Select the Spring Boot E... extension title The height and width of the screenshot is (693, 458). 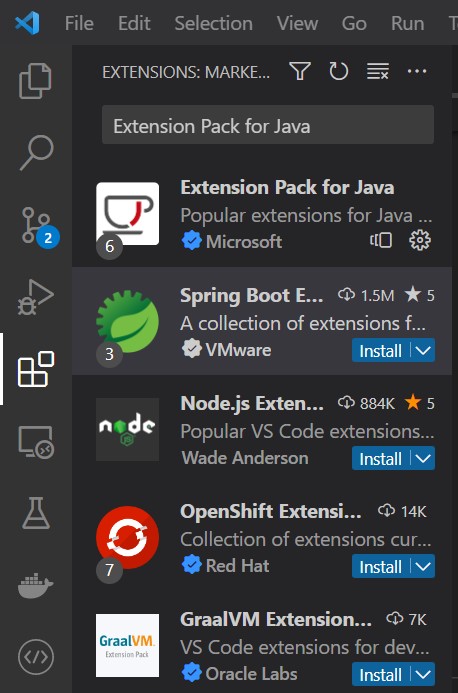252,296
